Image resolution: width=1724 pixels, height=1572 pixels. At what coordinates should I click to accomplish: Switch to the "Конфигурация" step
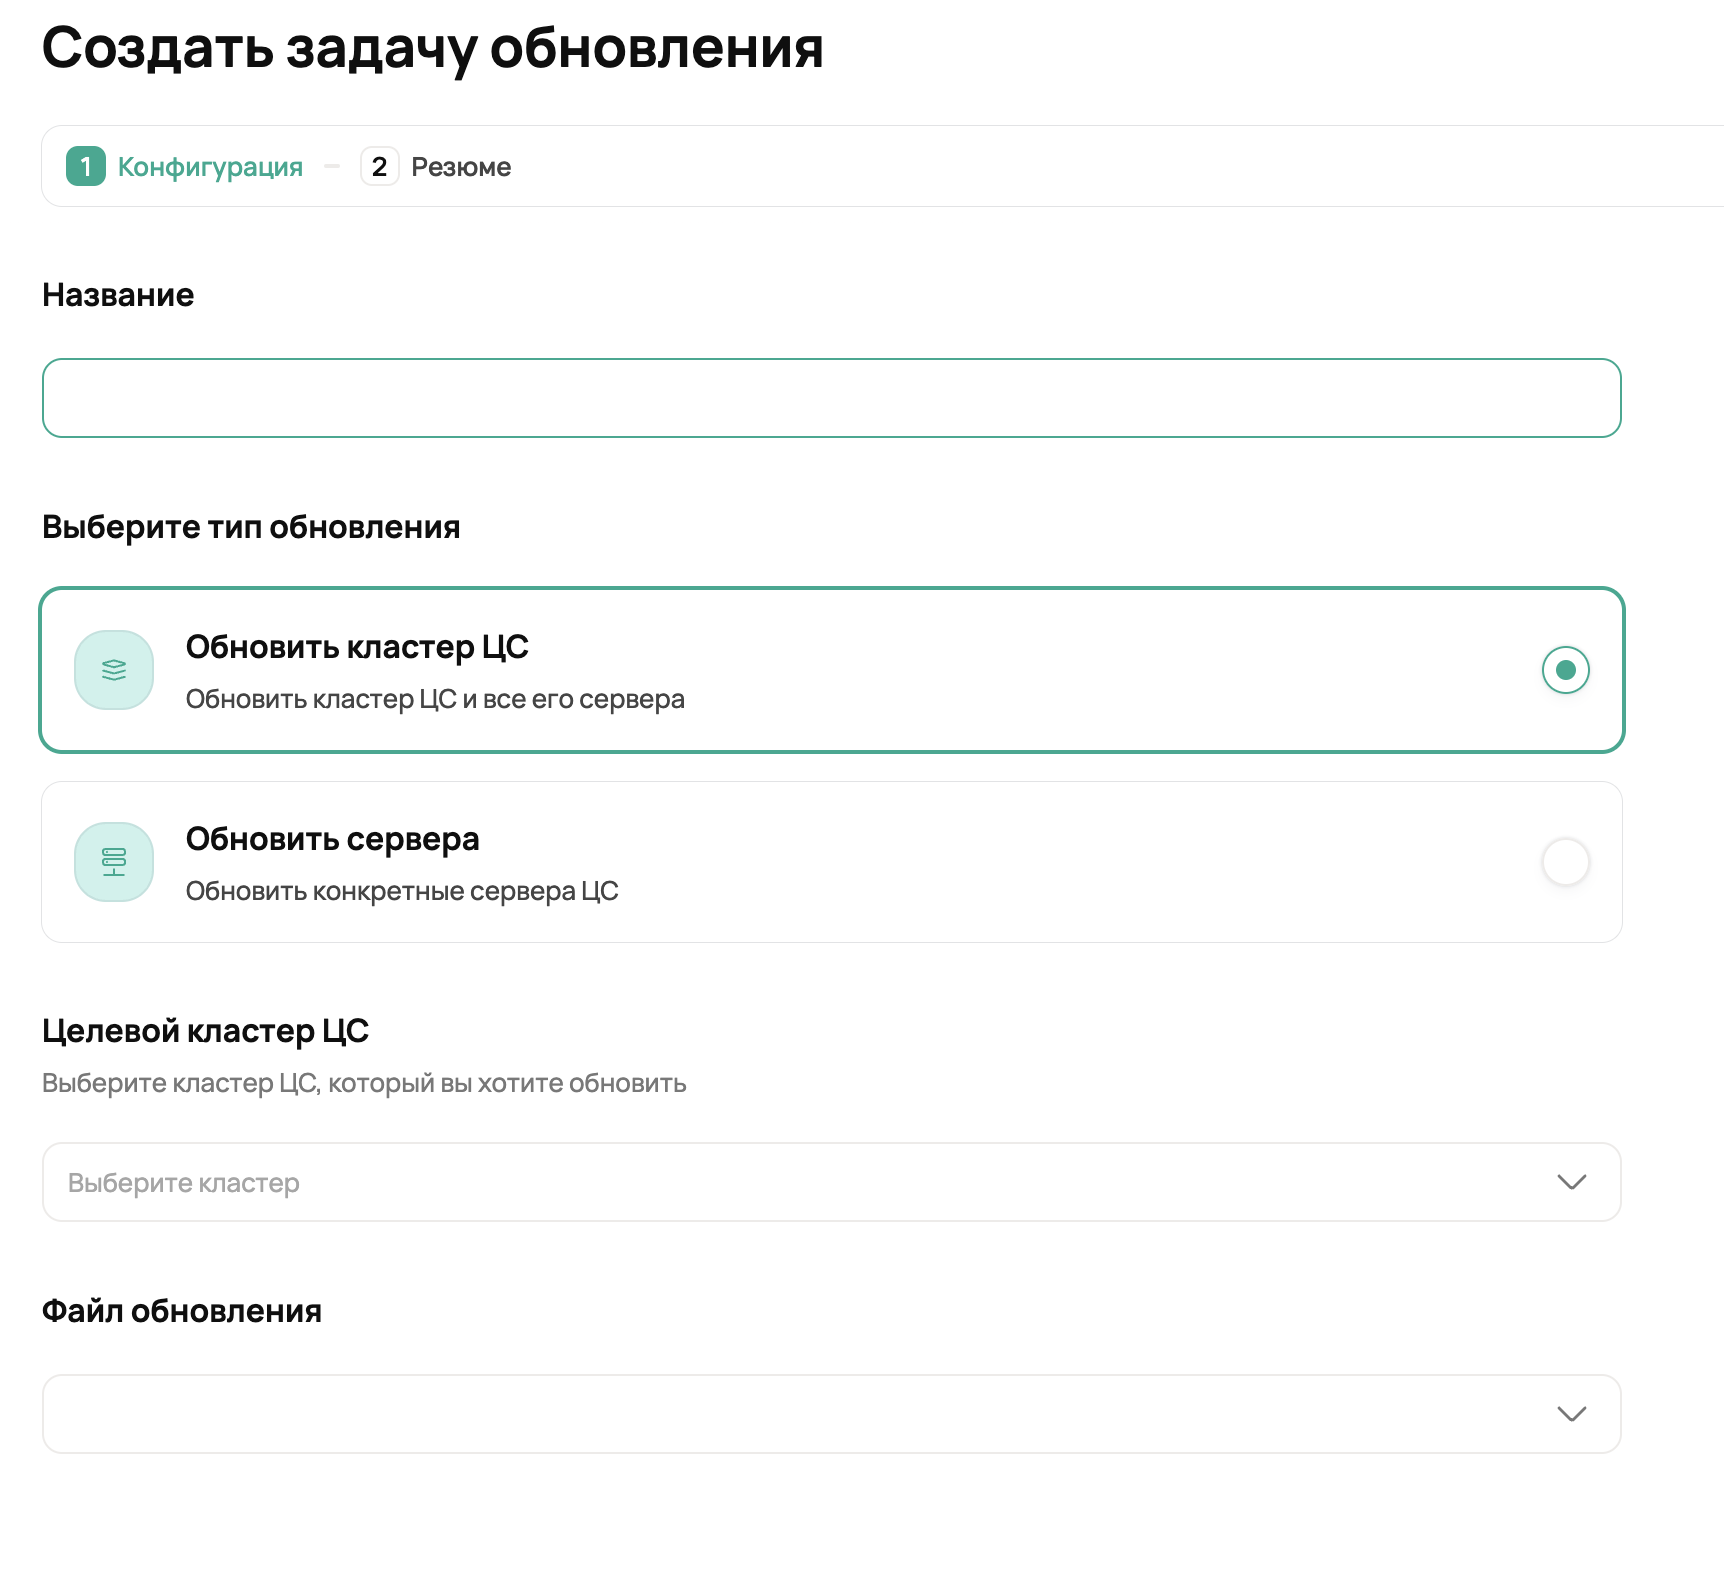click(x=210, y=167)
